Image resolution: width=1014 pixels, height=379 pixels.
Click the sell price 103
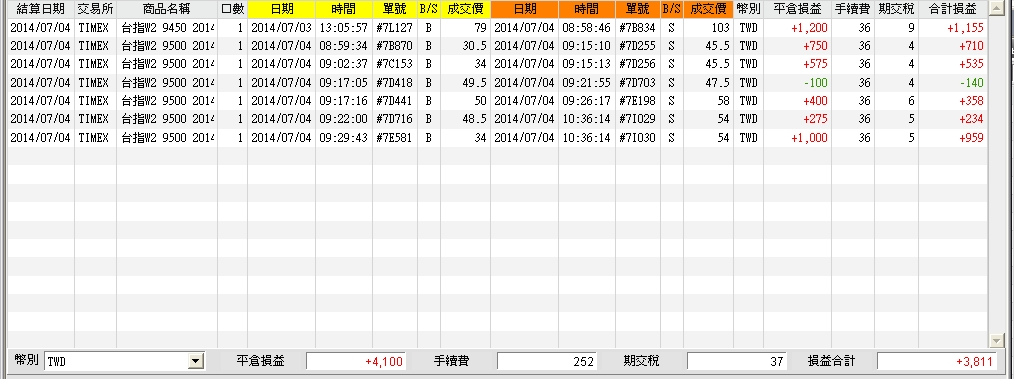tap(720, 28)
